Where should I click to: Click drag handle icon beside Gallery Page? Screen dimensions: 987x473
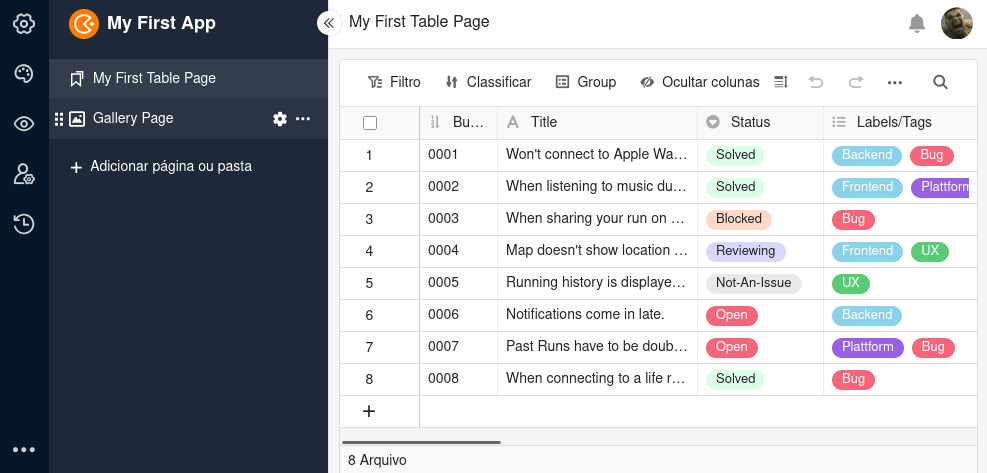tap(59, 118)
